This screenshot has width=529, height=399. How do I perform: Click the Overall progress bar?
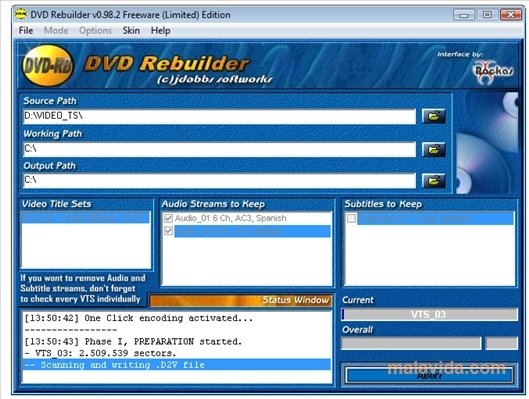(x=411, y=343)
